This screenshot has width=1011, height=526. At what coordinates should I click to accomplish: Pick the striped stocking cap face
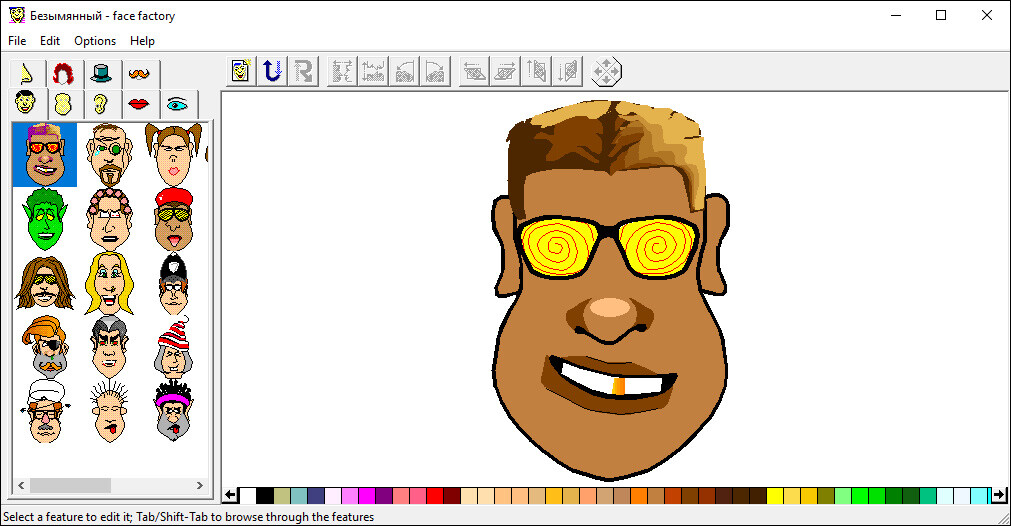click(173, 347)
